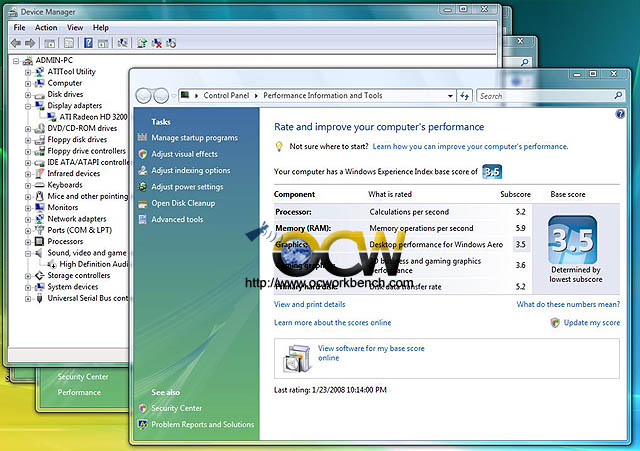The image size is (640, 451).
Task: Click View software for my base score online
Action: click(371, 353)
